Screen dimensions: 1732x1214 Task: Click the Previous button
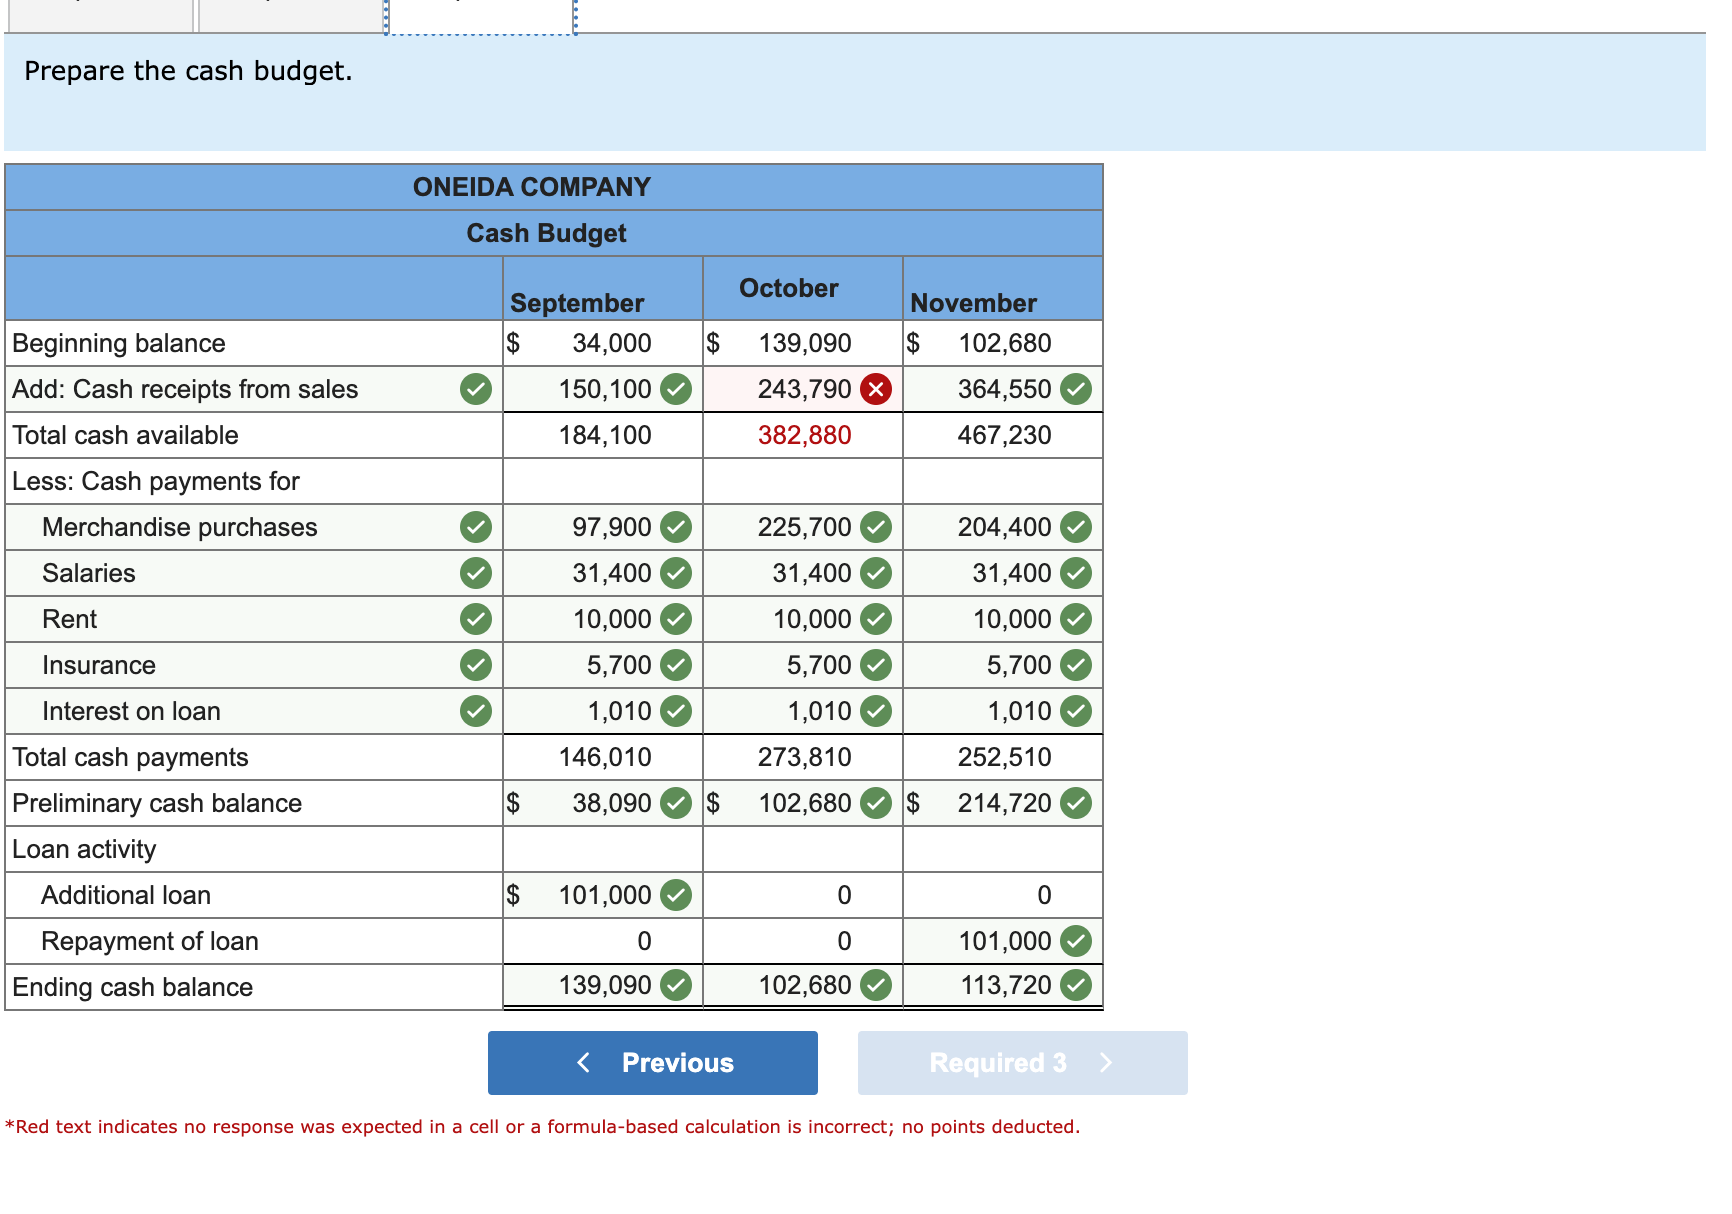click(652, 1062)
